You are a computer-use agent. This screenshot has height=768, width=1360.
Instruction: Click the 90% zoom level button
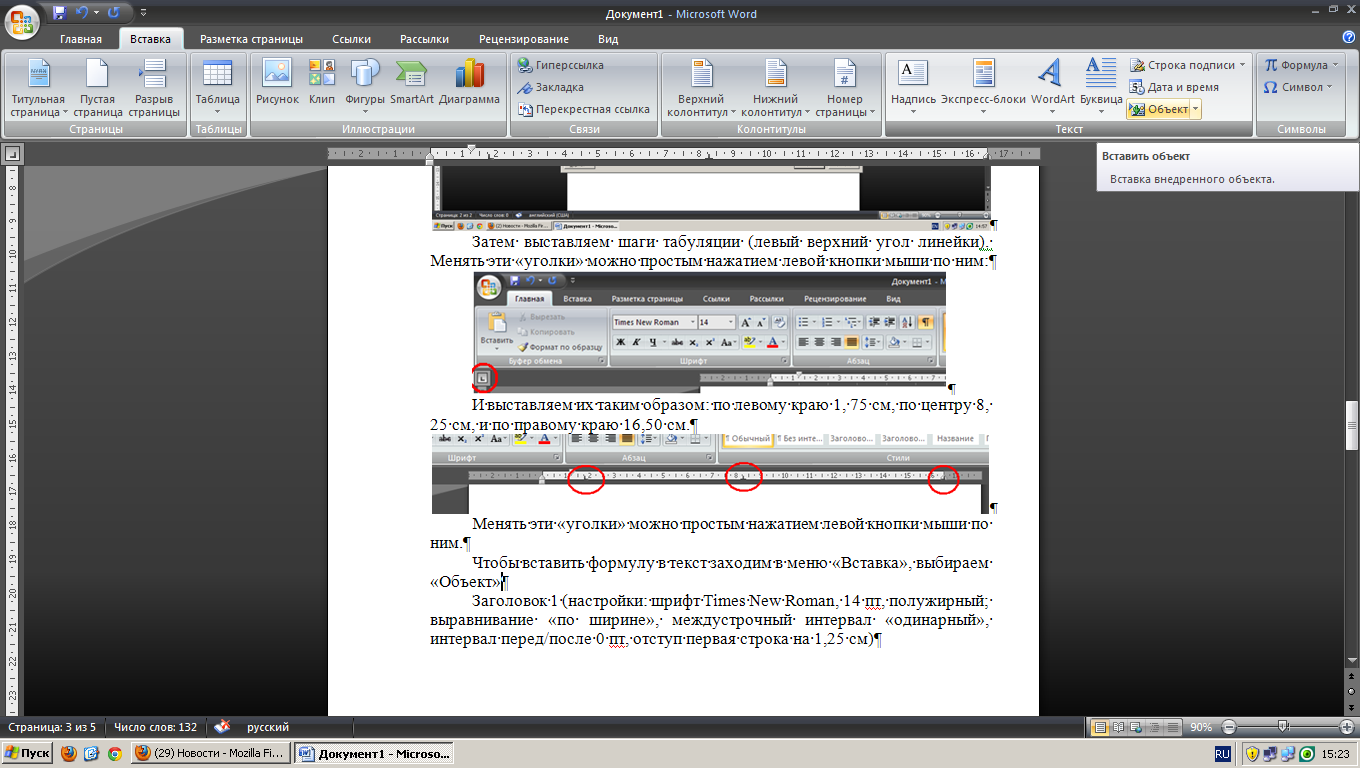(x=1202, y=727)
